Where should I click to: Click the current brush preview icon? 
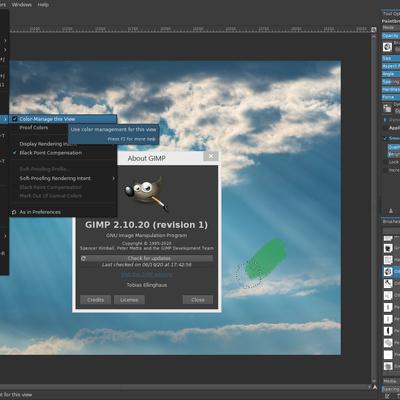[x=387, y=47]
